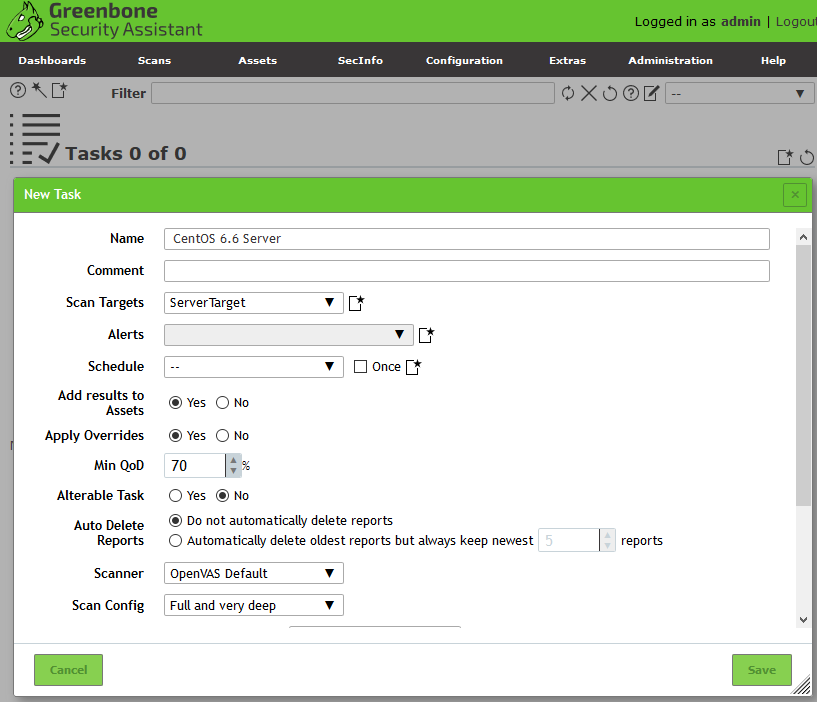Image resolution: width=817 pixels, height=702 pixels.
Task: Create a new scan target with star icon
Action: point(356,303)
